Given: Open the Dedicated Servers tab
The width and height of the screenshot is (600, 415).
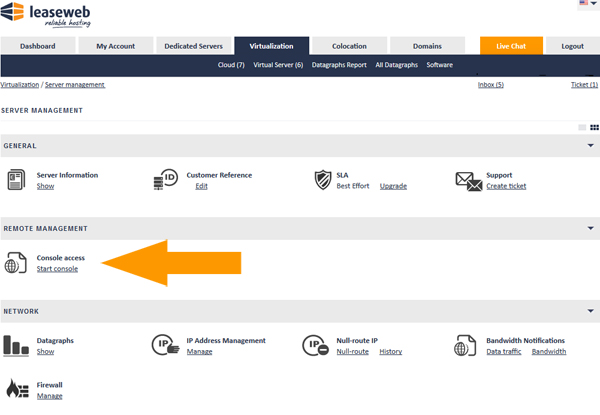Looking at the screenshot, I should point(193,46).
